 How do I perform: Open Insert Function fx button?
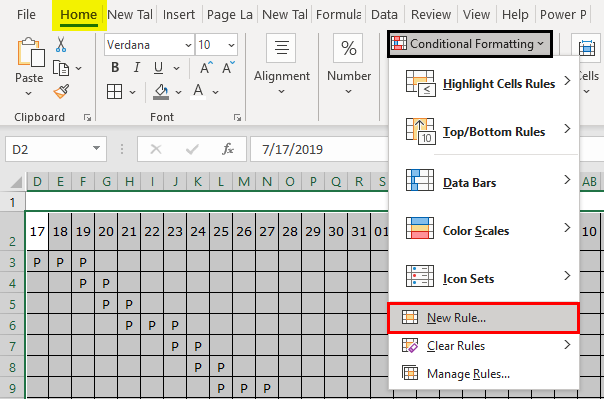click(228, 149)
